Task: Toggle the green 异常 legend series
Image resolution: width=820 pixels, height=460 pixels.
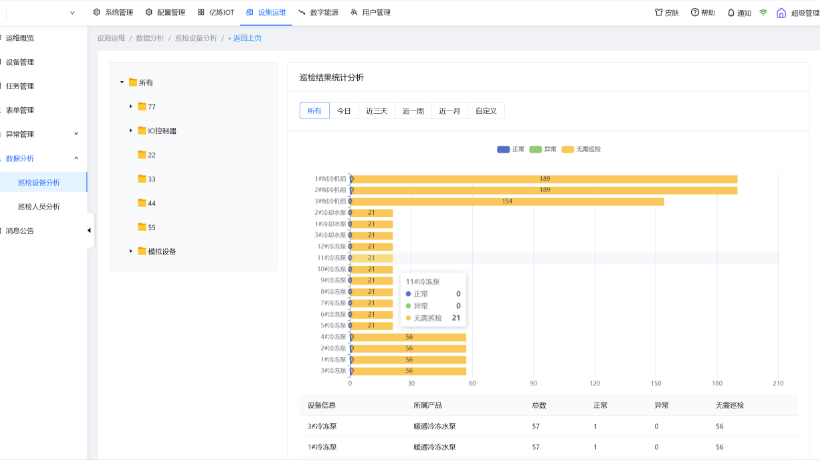Action: pos(543,149)
